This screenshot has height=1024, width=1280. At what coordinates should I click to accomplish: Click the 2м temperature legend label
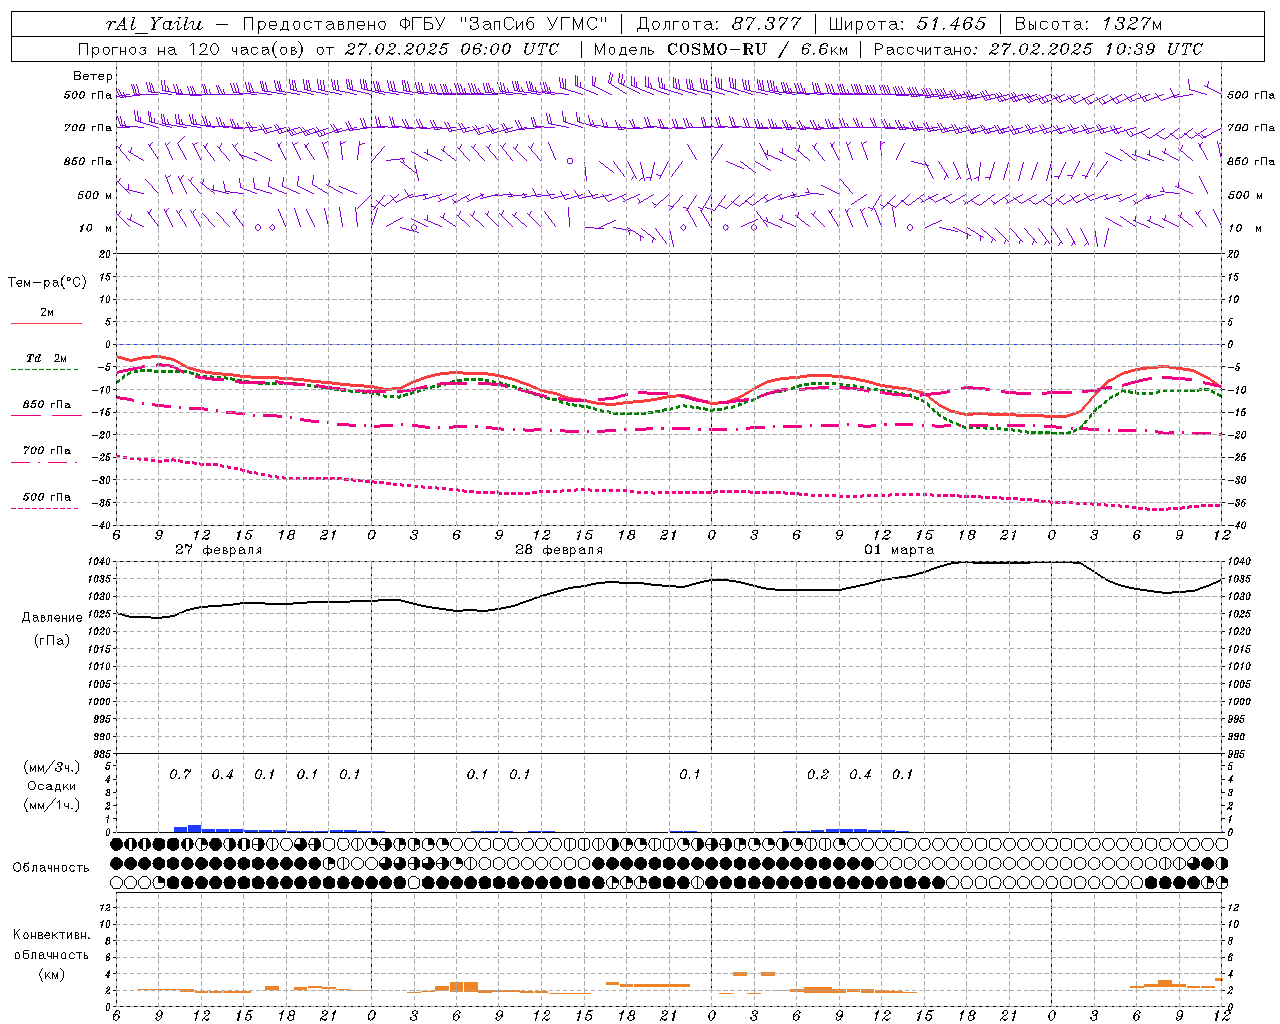tap(47, 312)
